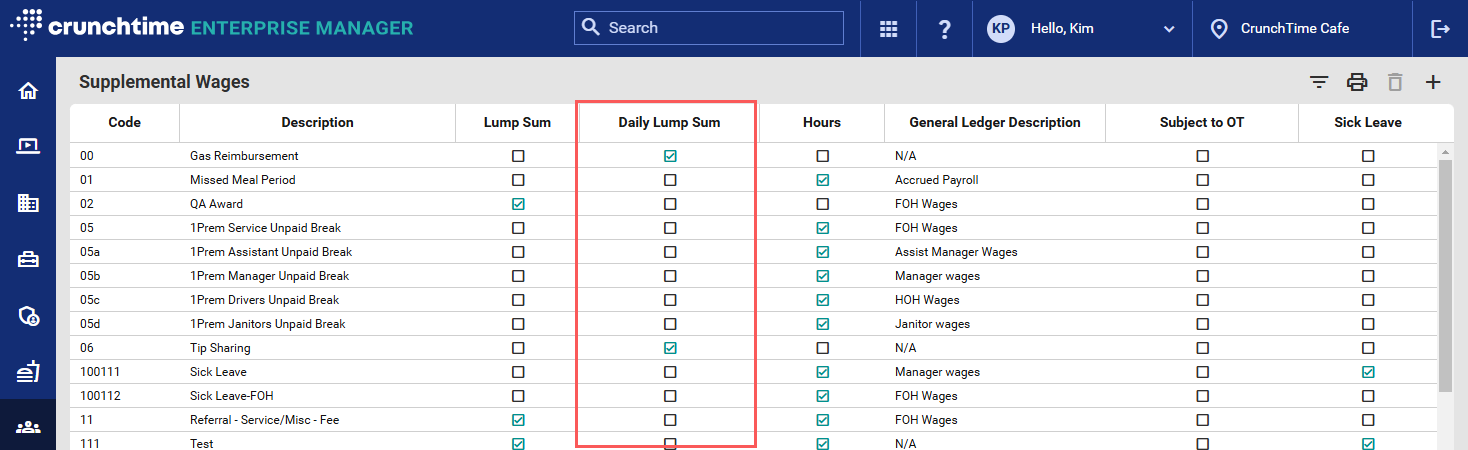Sort by the Lump Sum column header
Viewport: 1468px width, 450px height.
pyautogui.click(x=517, y=123)
